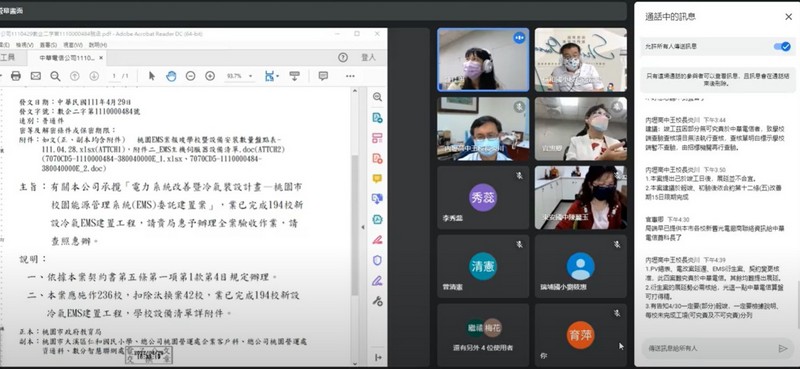Select the 中華電信公司 document tab
This screenshot has width=800, height=369.
coord(69,58)
